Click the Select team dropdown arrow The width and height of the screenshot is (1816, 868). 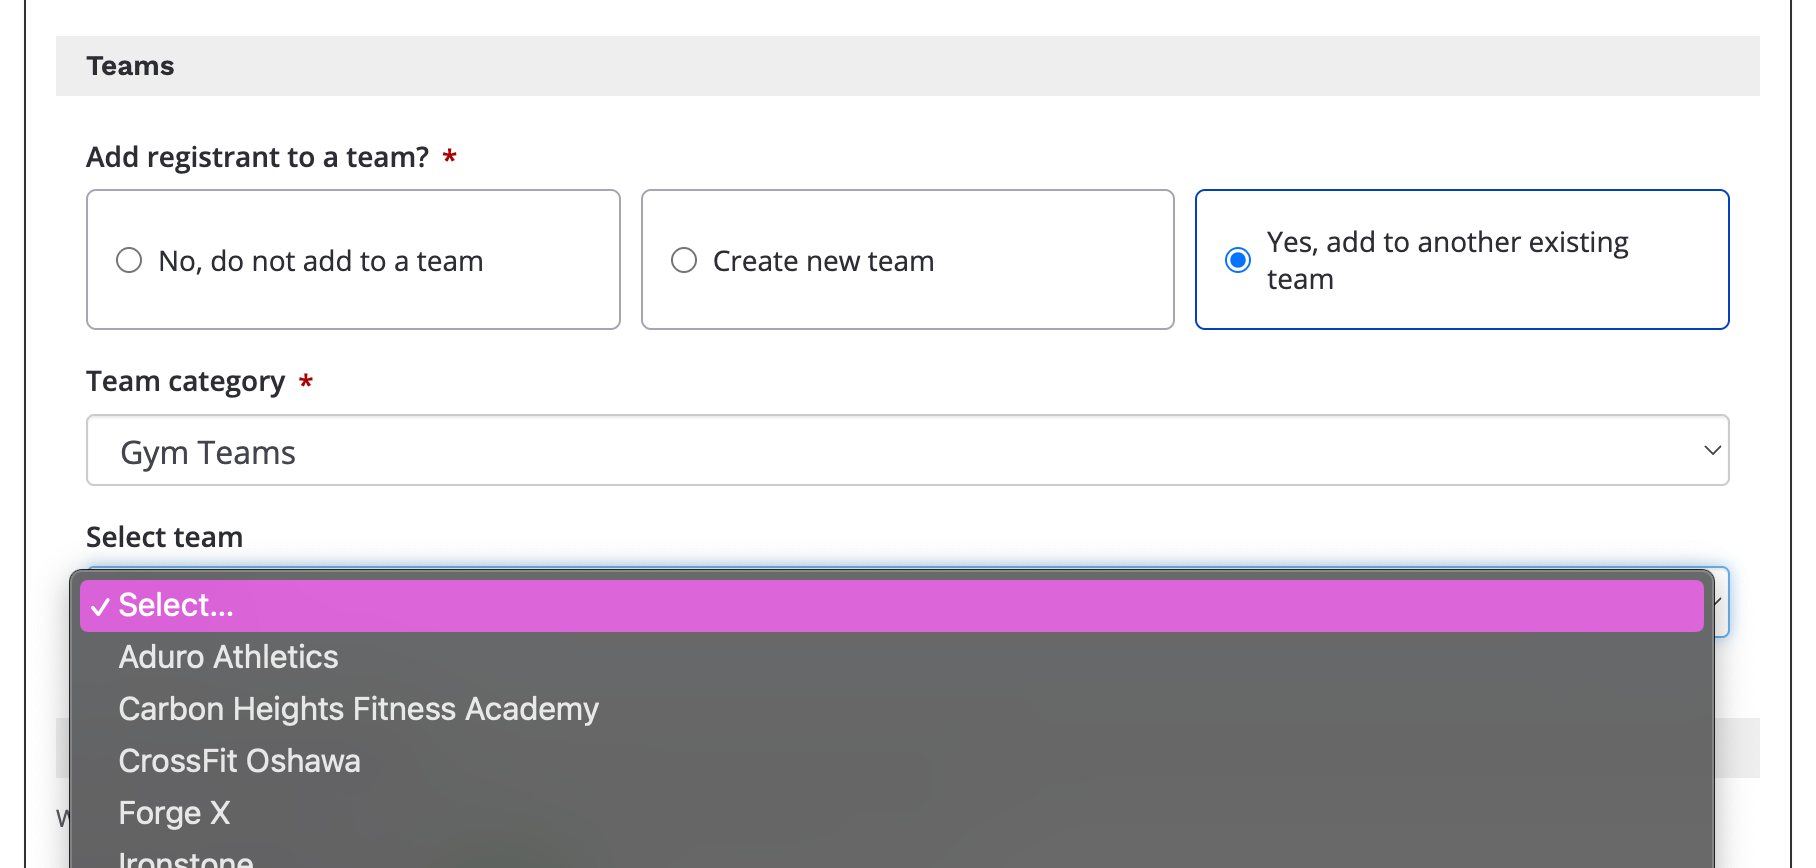click(x=1719, y=602)
